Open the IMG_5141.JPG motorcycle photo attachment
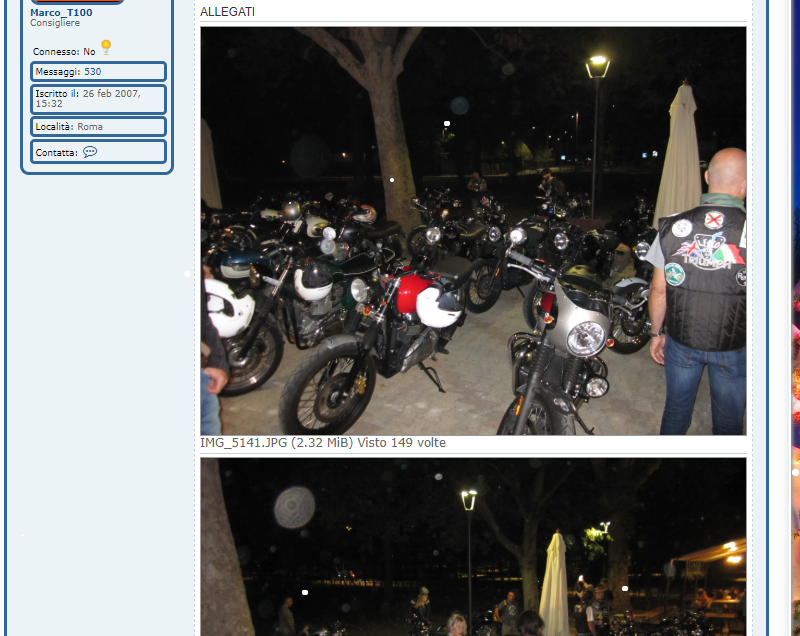 click(473, 231)
